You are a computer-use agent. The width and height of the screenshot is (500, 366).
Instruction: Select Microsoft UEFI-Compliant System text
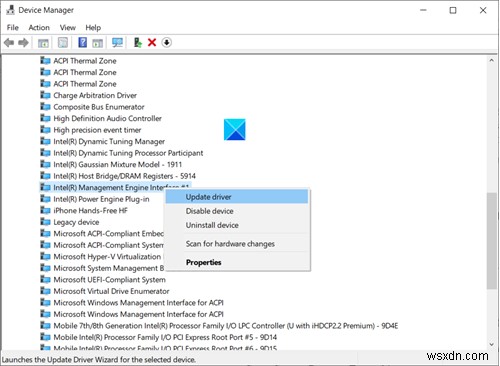pos(109,280)
